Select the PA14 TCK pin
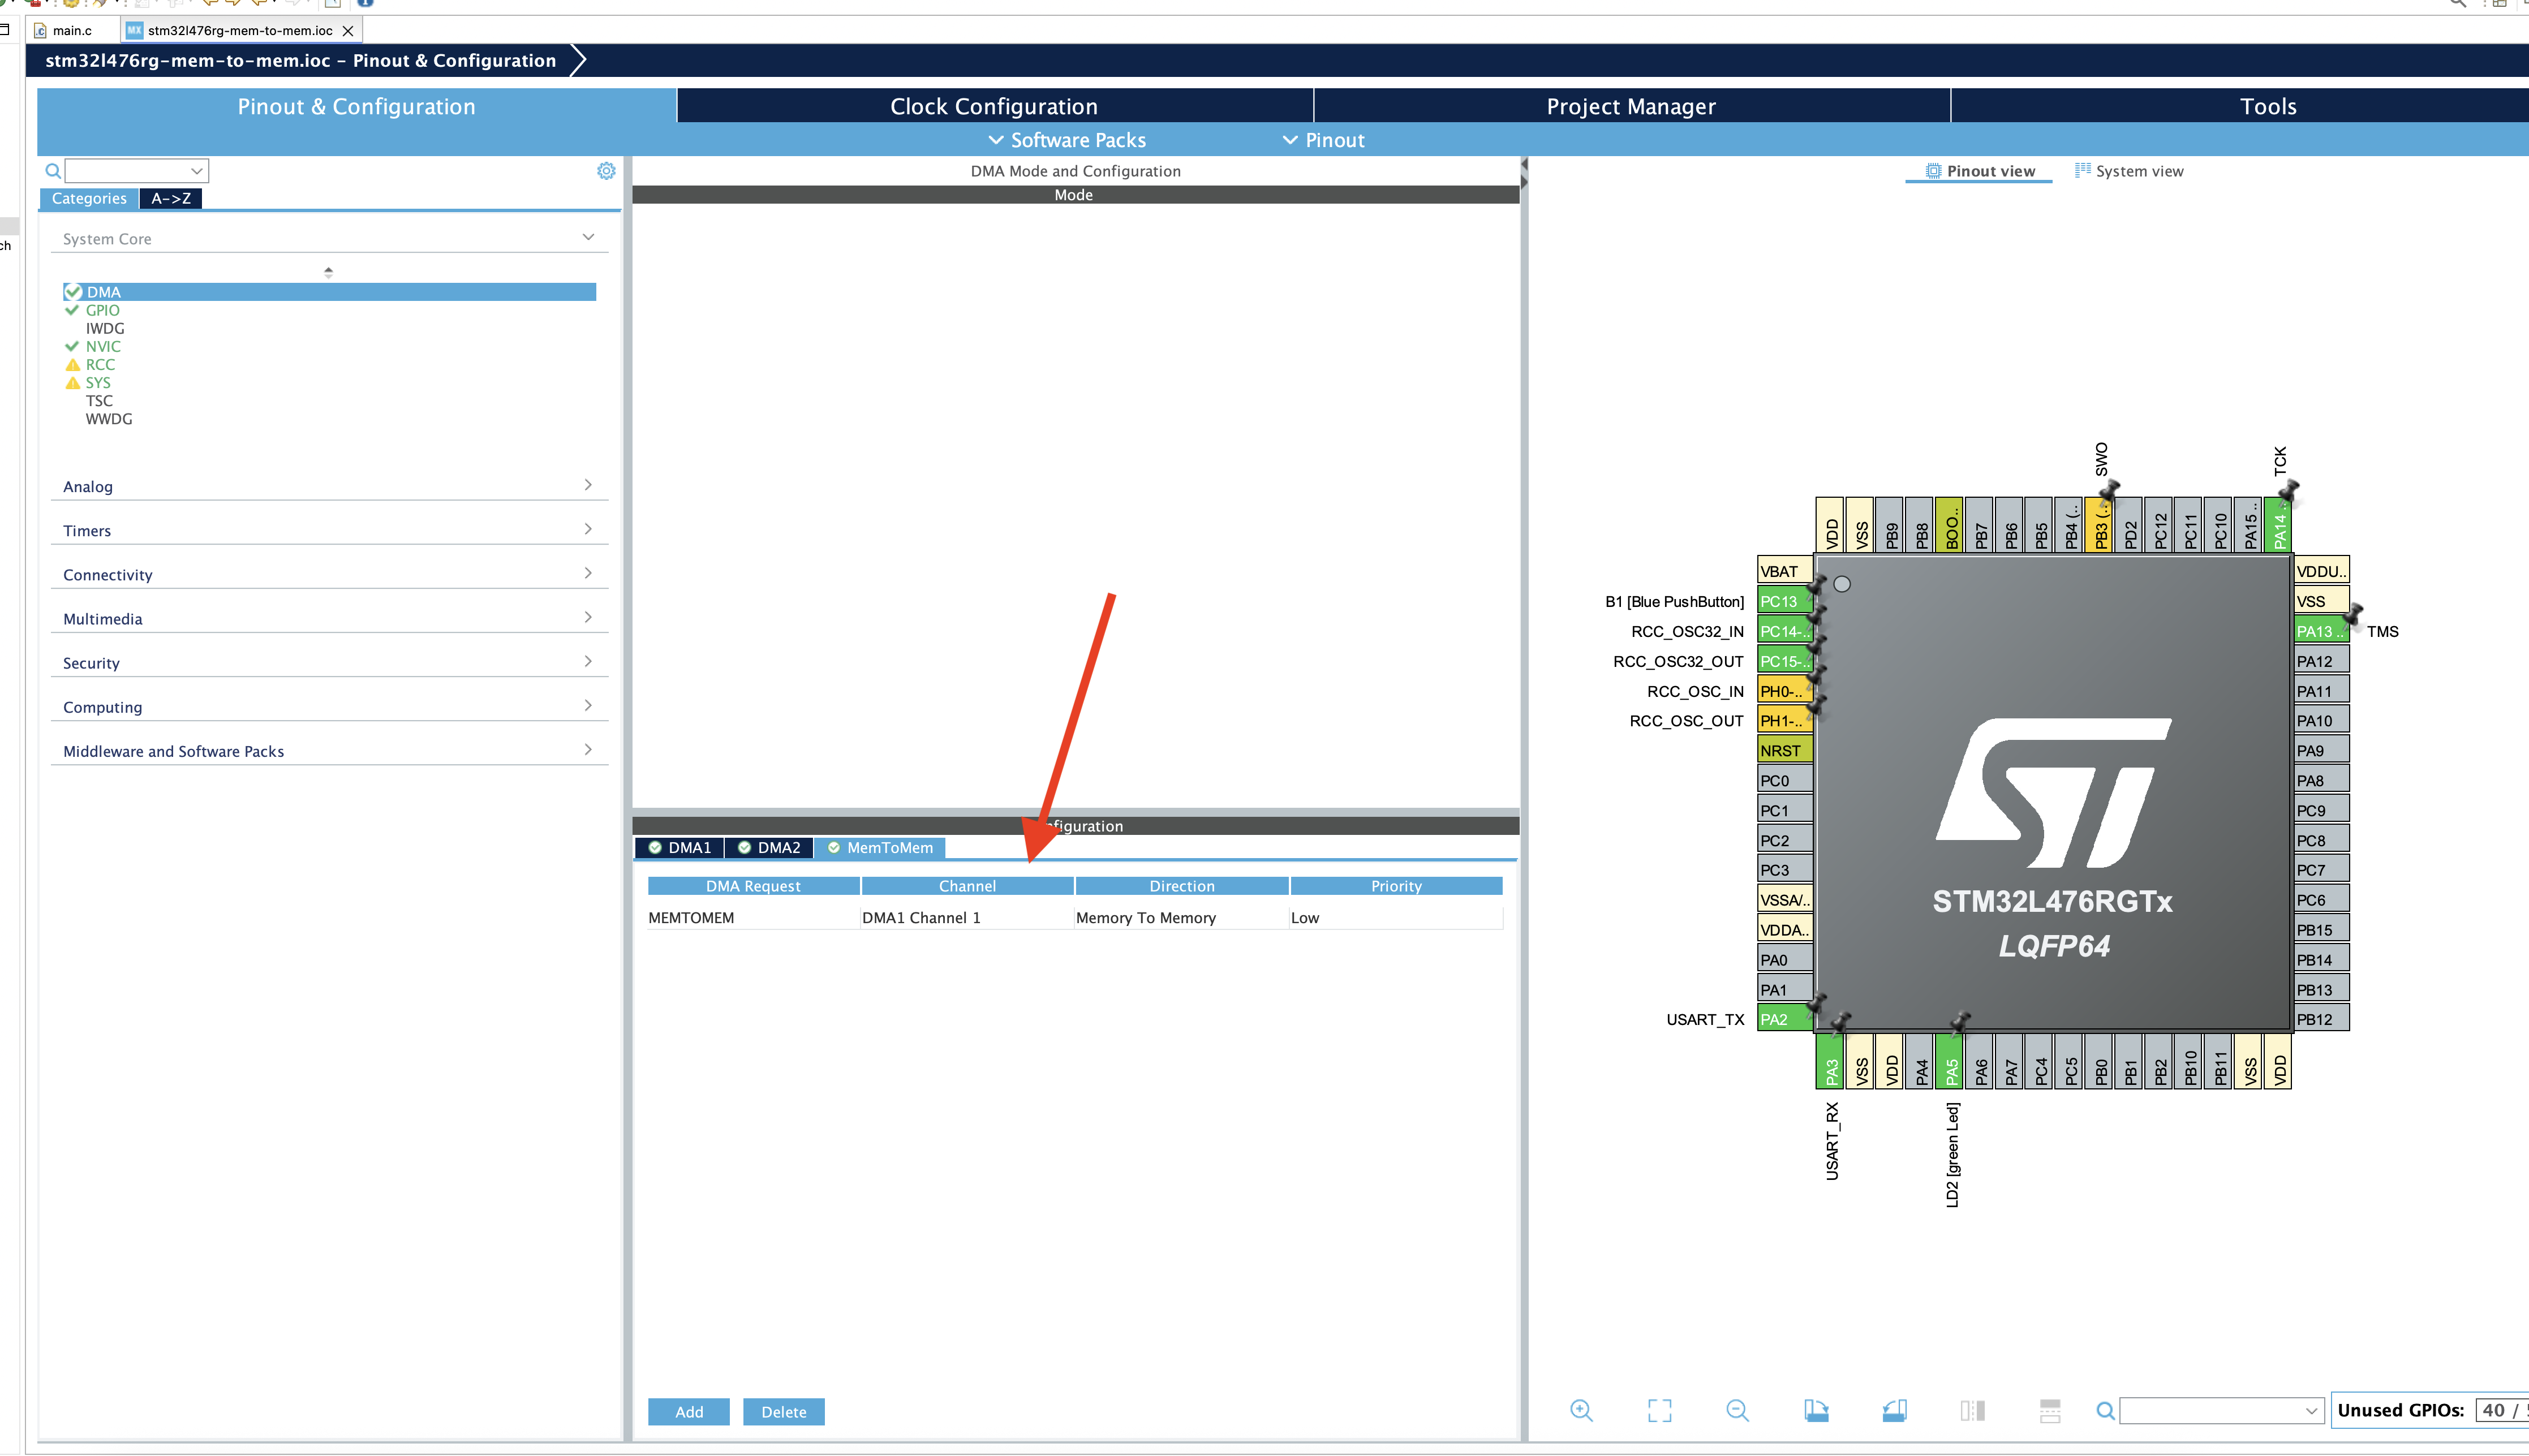The height and width of the screenshot is (1456, 2529). coord(2279,524)
